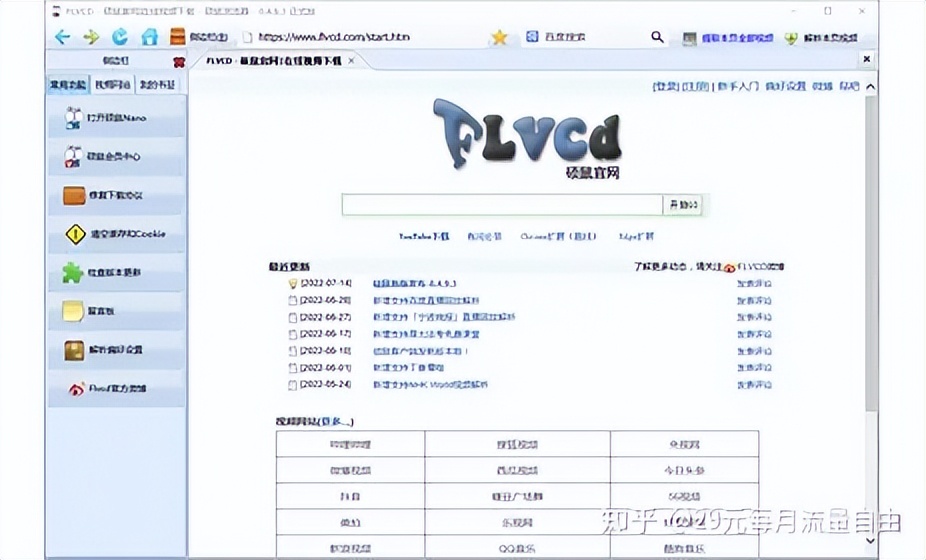
Task: Click the green puzzle check-update icon
Action: (73, 273)
